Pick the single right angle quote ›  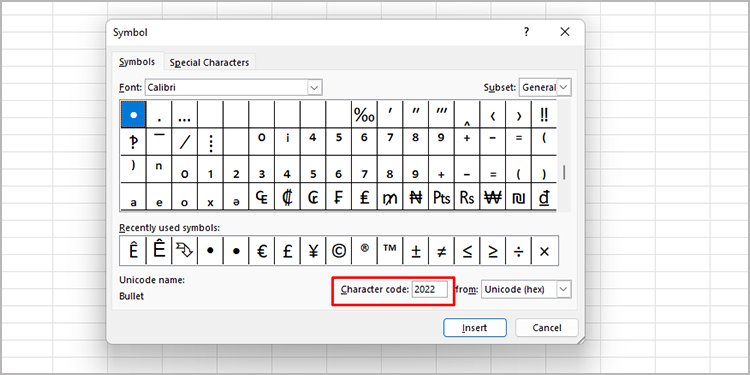[518, 114]
